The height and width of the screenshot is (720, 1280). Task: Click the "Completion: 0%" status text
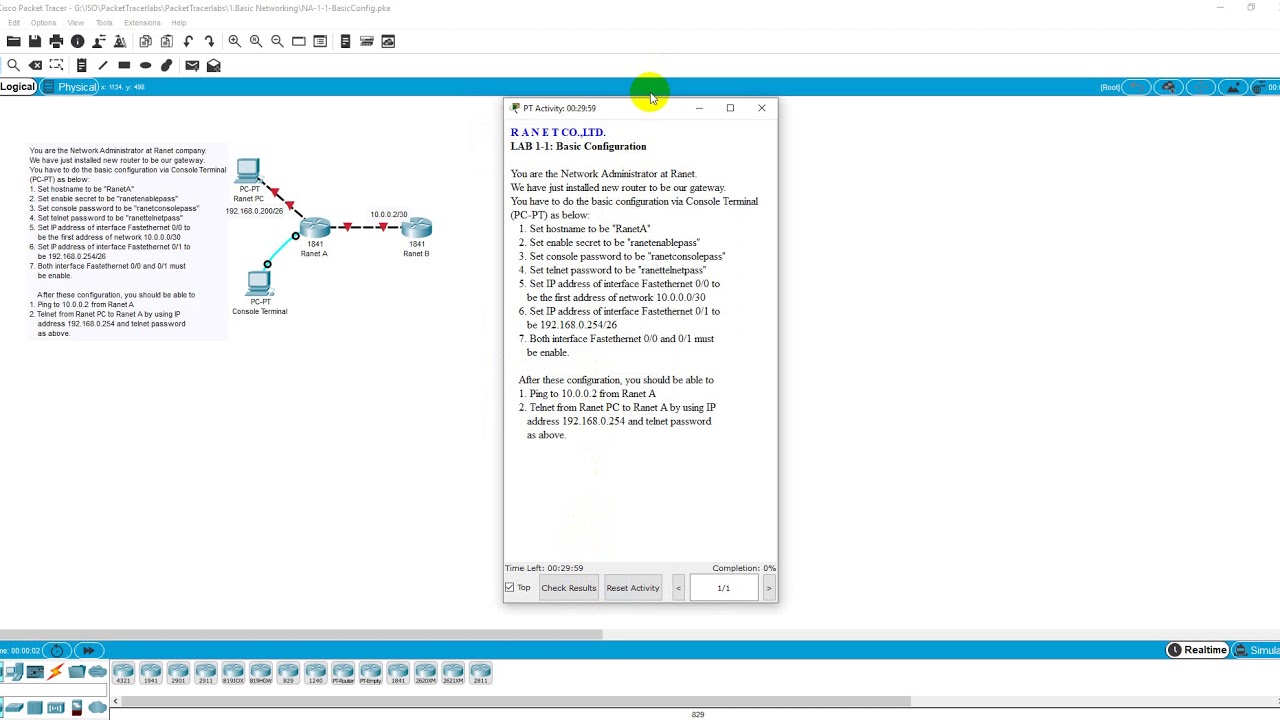point(744,568)
